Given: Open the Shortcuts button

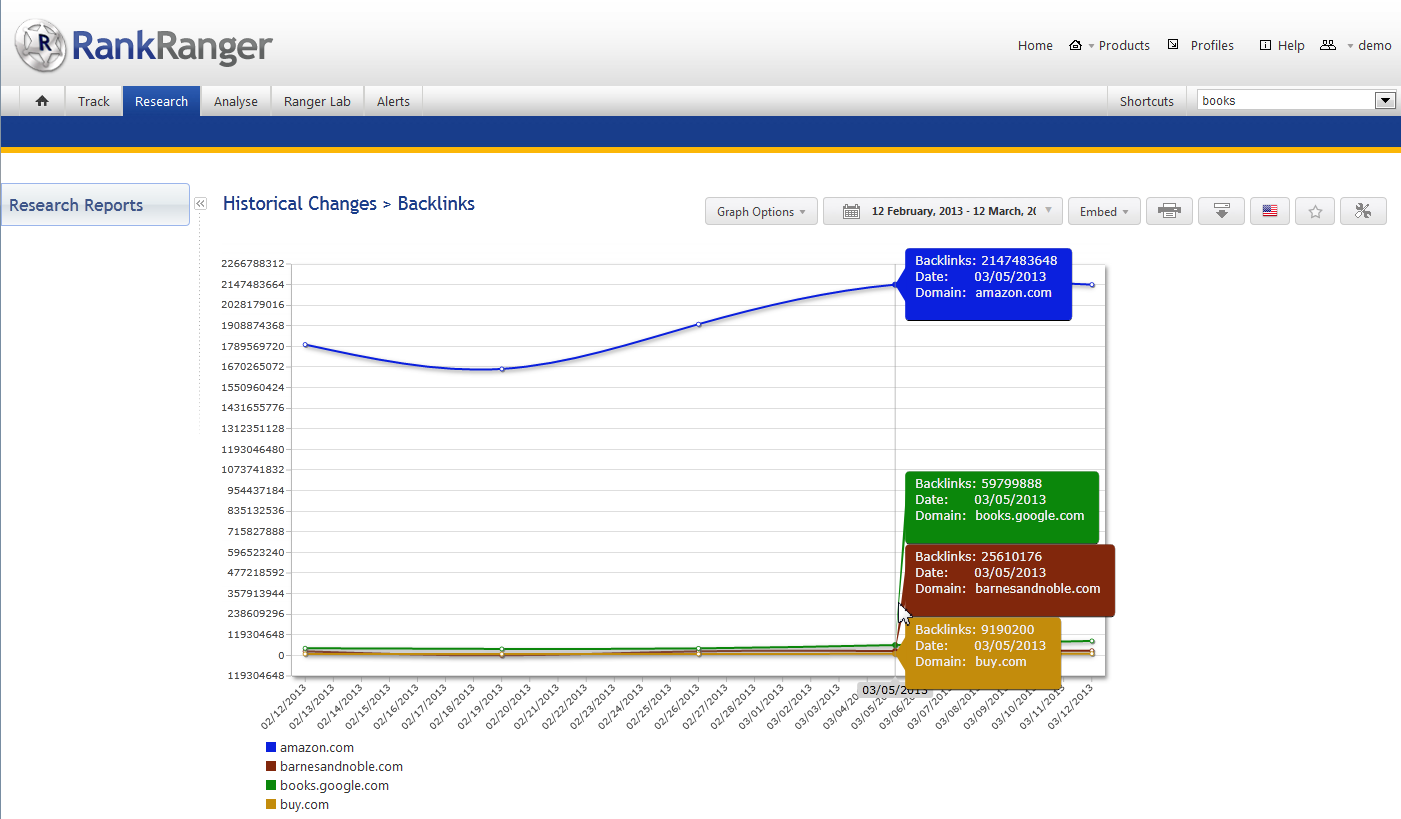Looking at the screenshot, I should coord(1146,101).
